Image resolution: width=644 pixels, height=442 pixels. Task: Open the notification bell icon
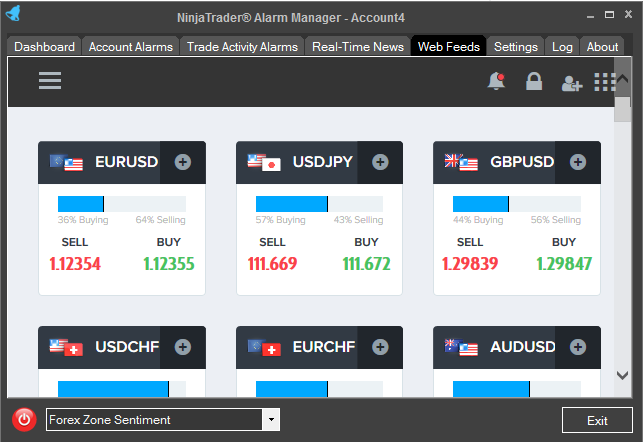[x=496, y=81]
